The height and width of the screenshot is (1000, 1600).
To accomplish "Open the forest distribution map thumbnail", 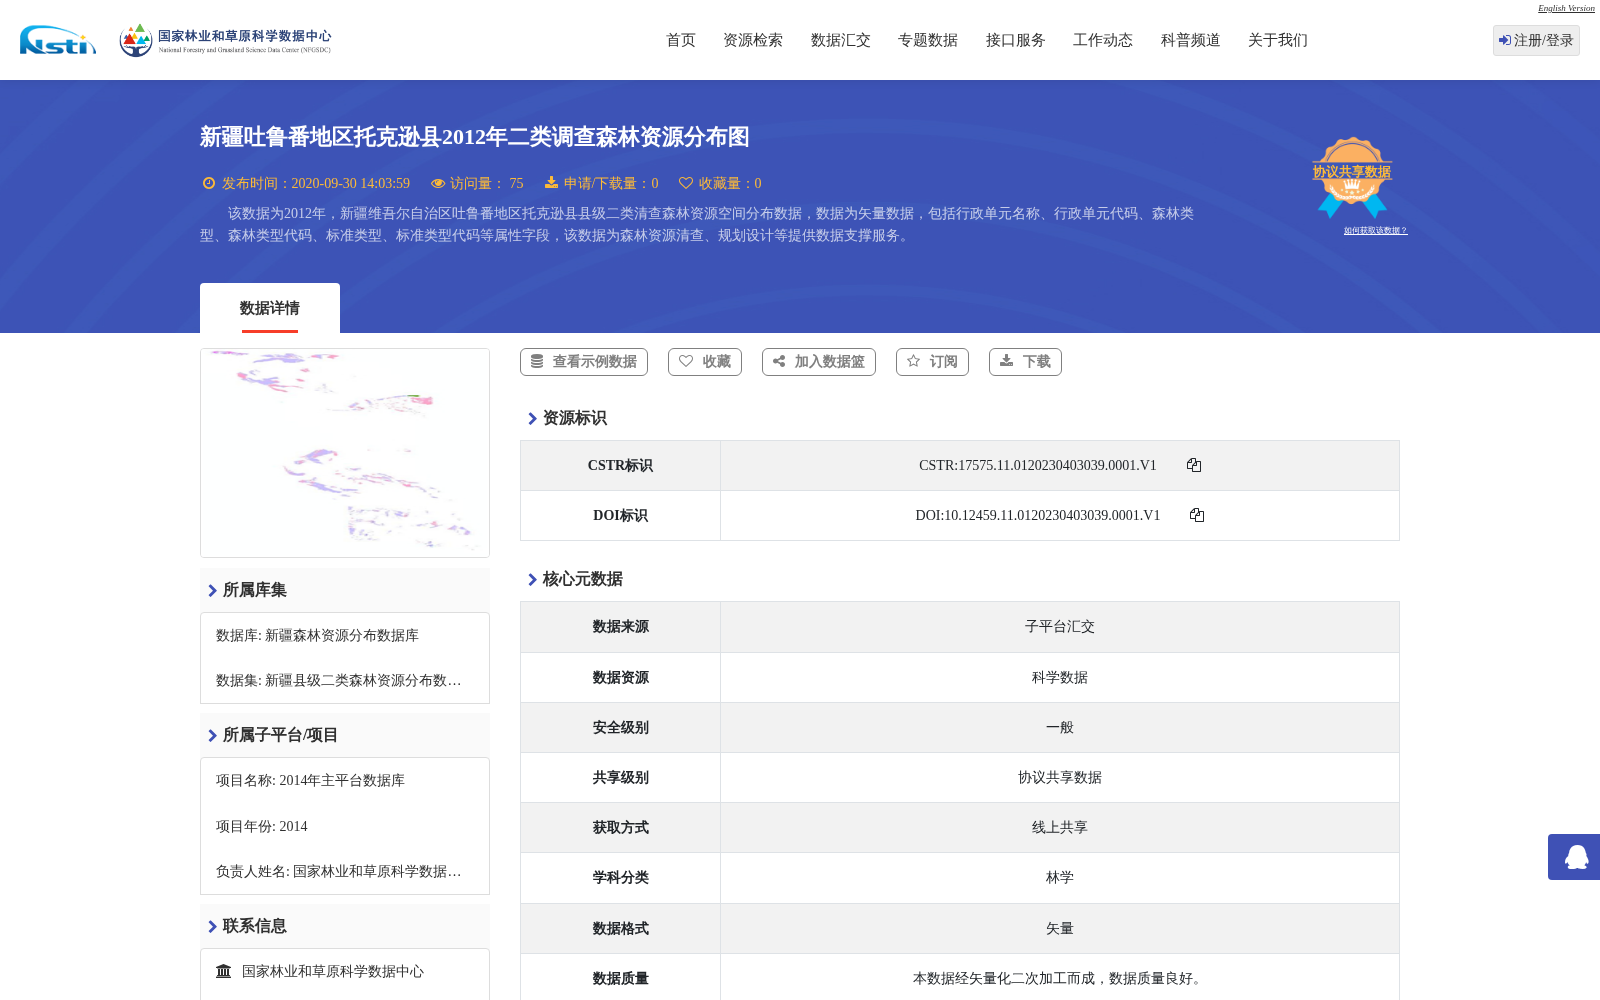I will click(345, 453).
